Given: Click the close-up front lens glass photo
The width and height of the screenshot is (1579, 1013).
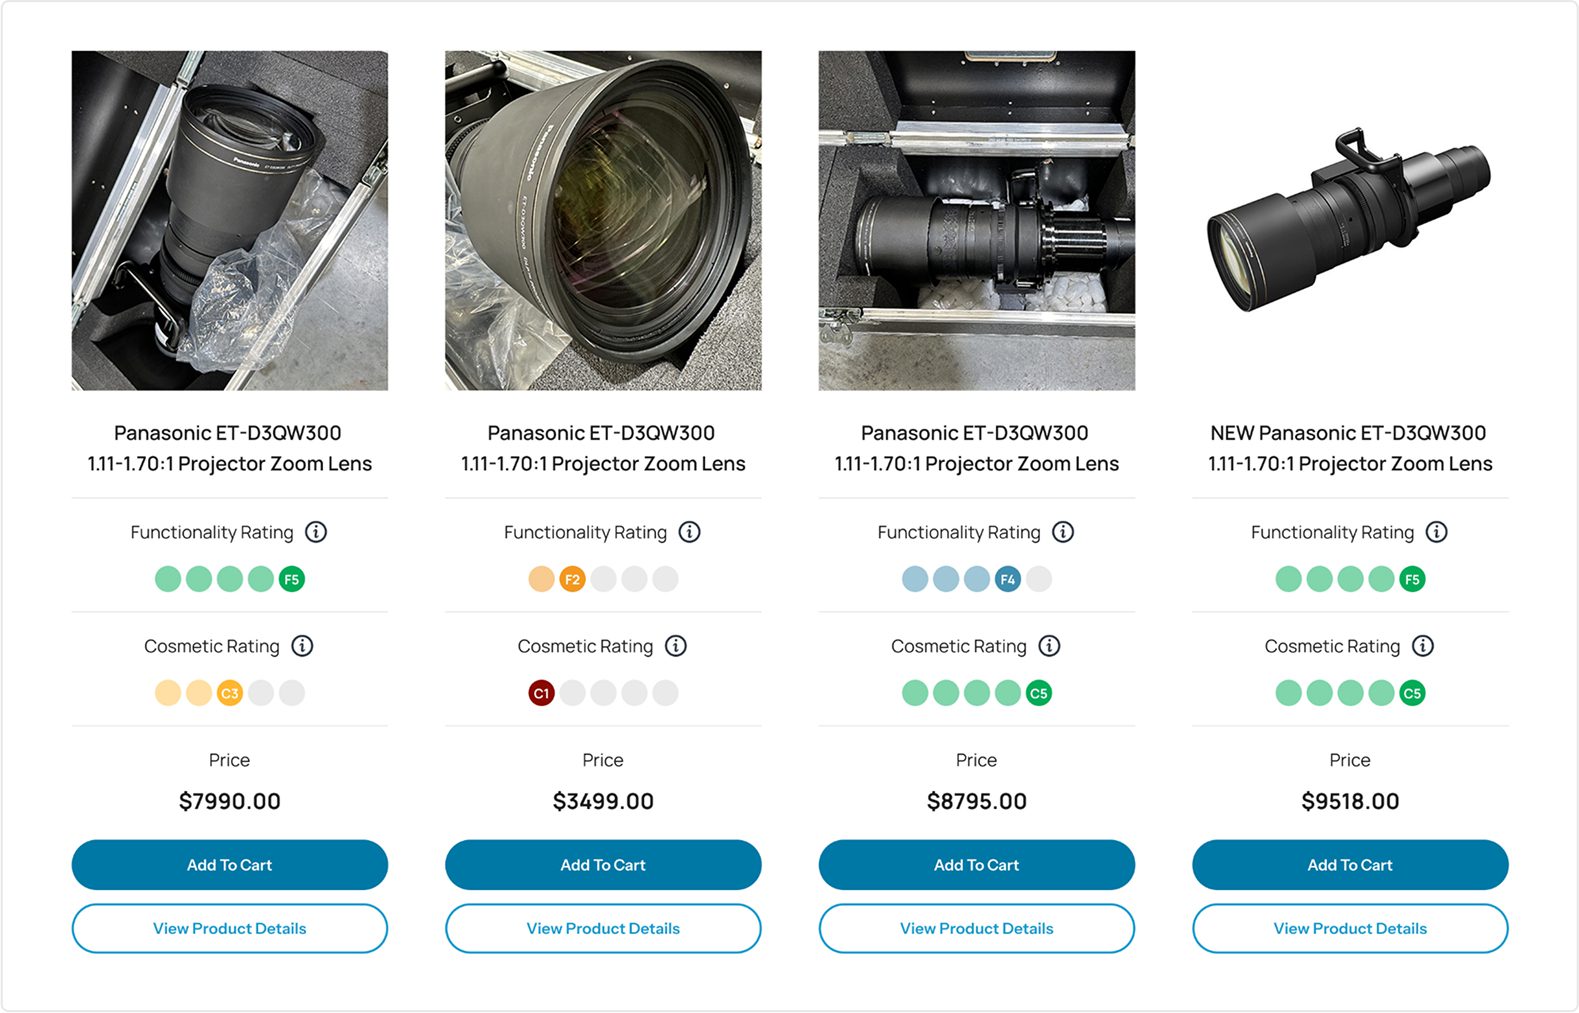Looking at the screenshot, I should tap(603, 221).
